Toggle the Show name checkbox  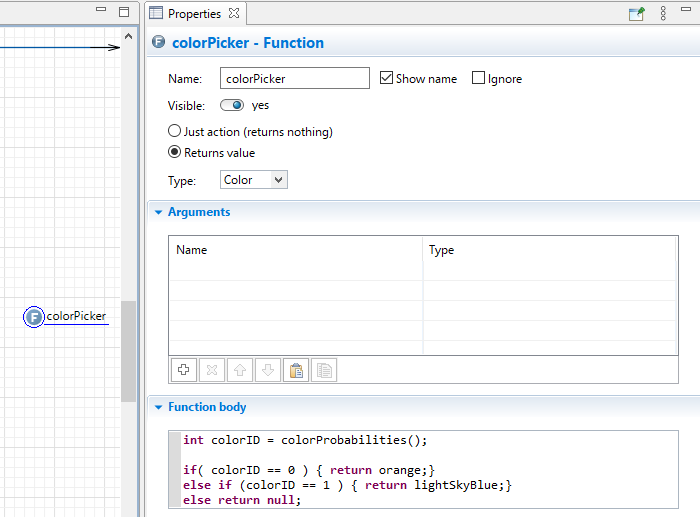[x=386, y=78]
